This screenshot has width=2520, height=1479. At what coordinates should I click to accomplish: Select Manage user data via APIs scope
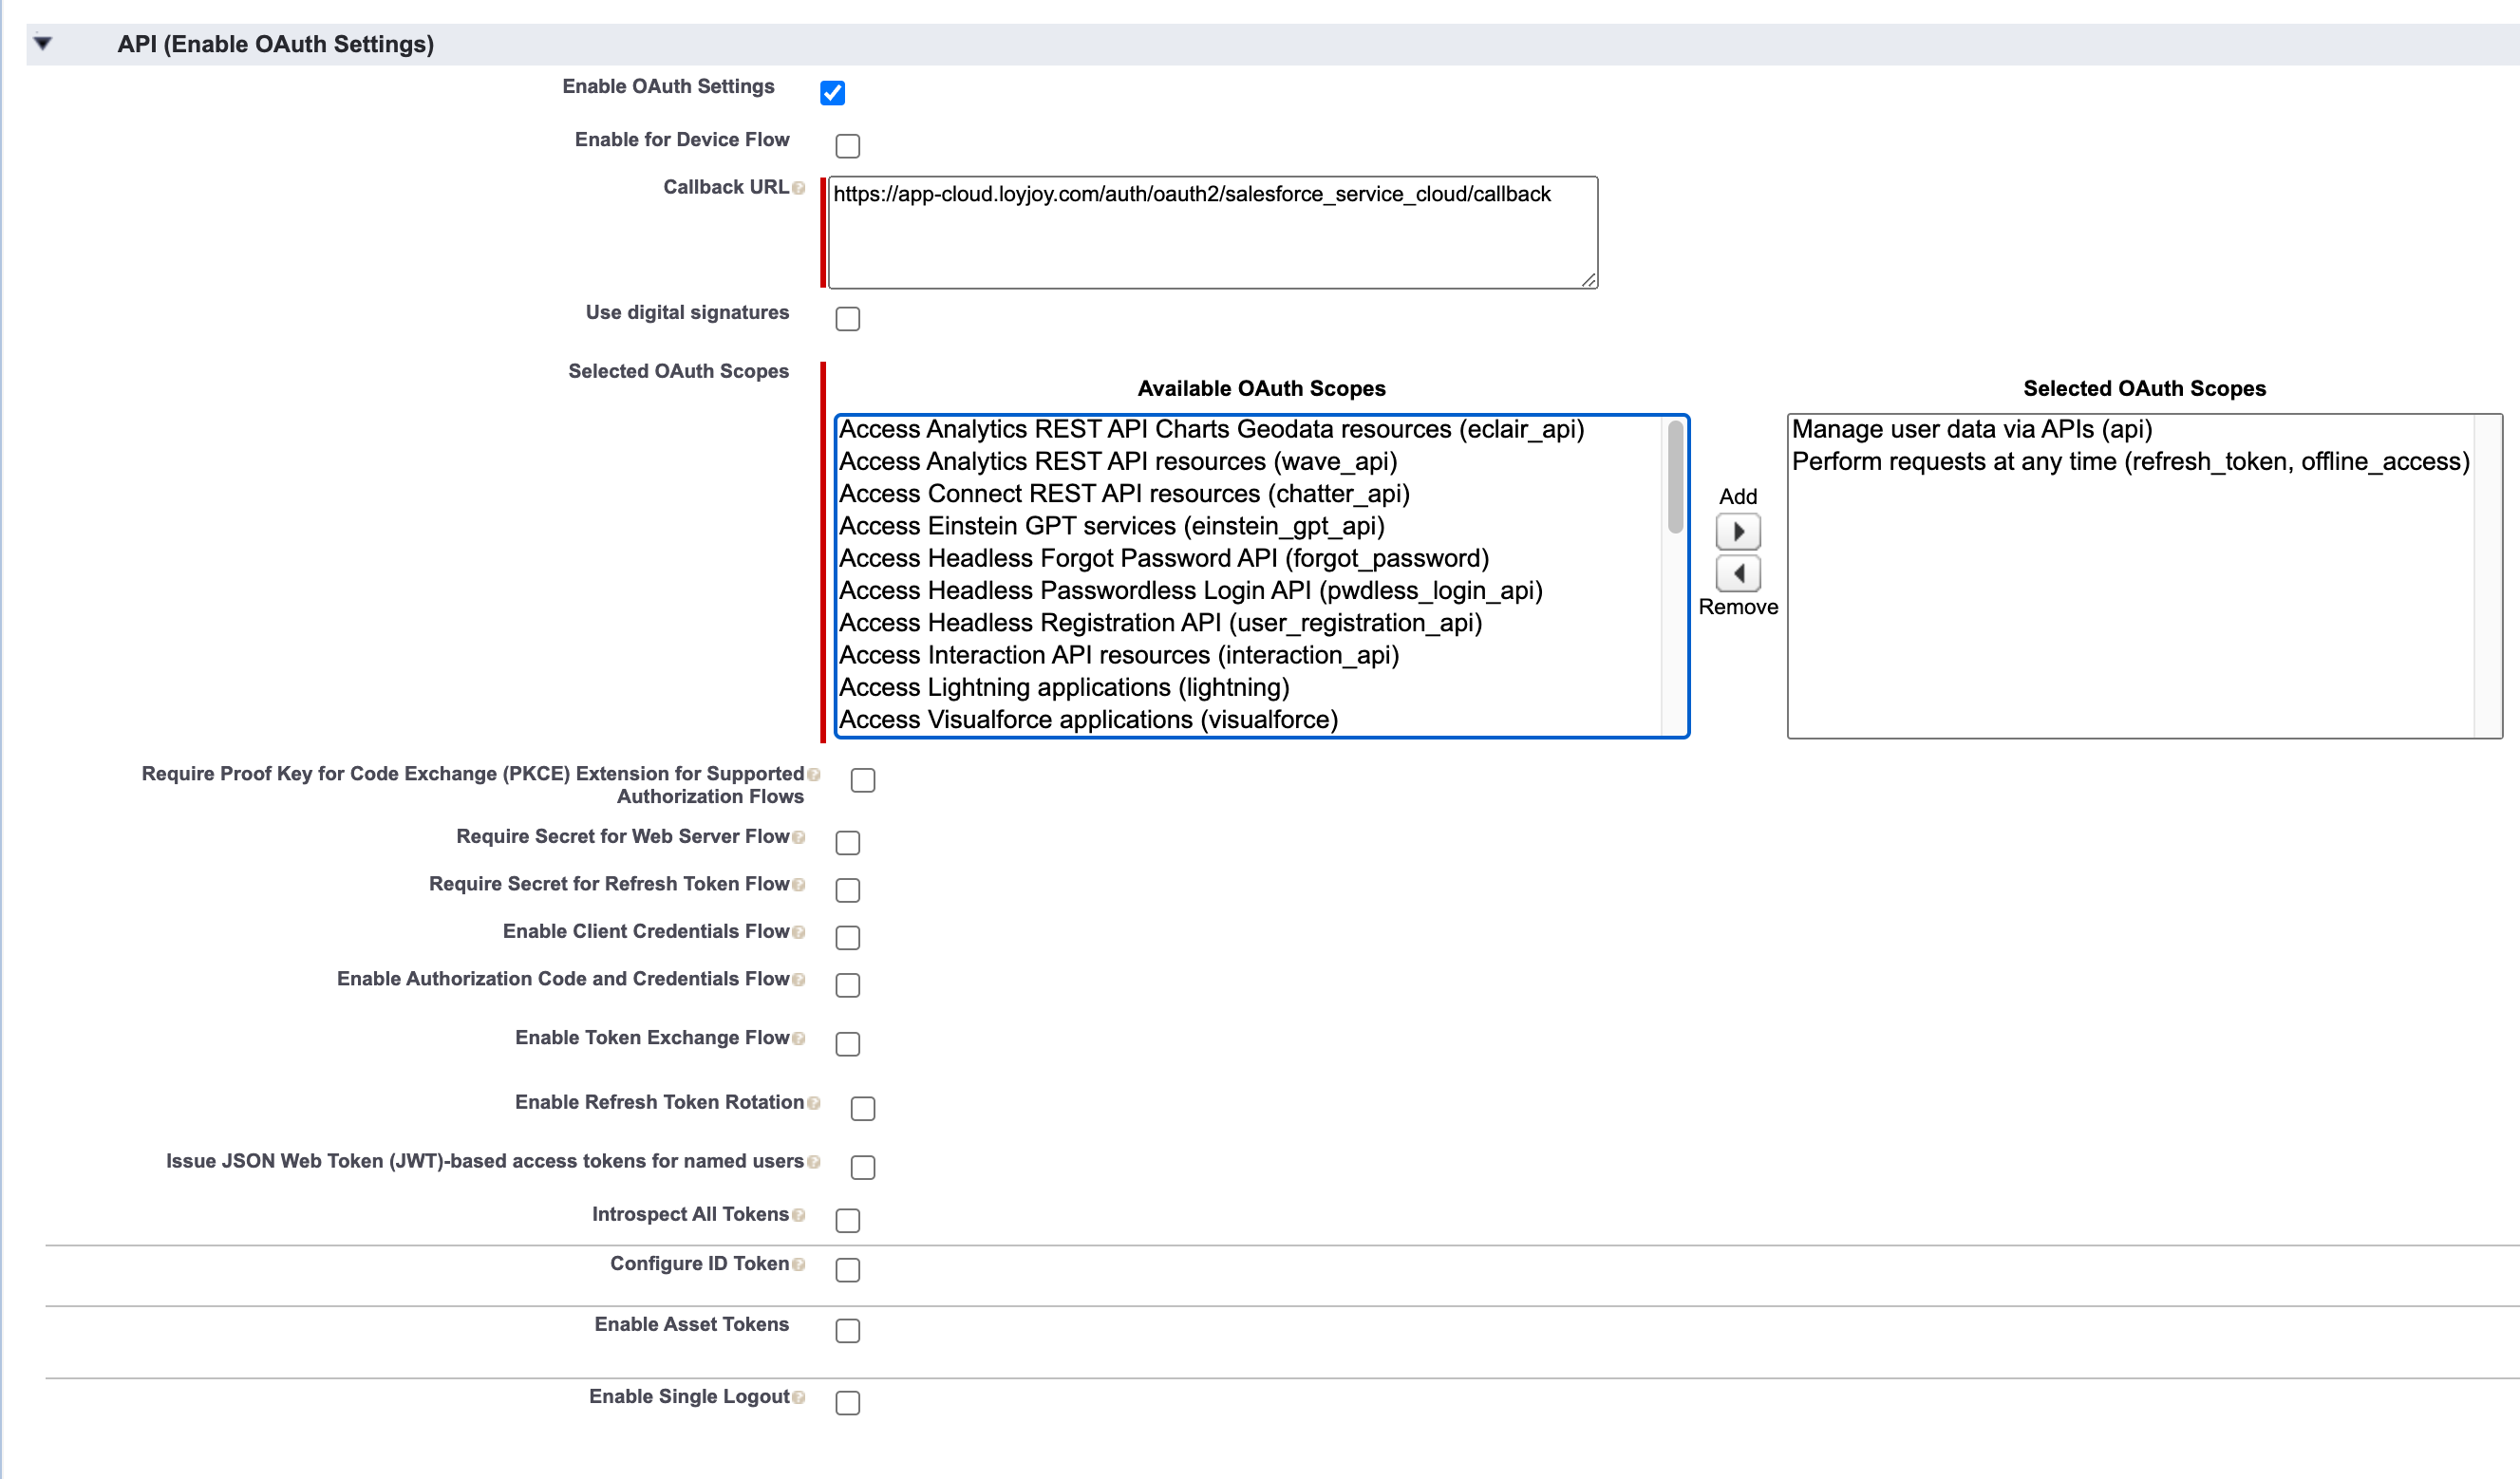[1971, 429]
